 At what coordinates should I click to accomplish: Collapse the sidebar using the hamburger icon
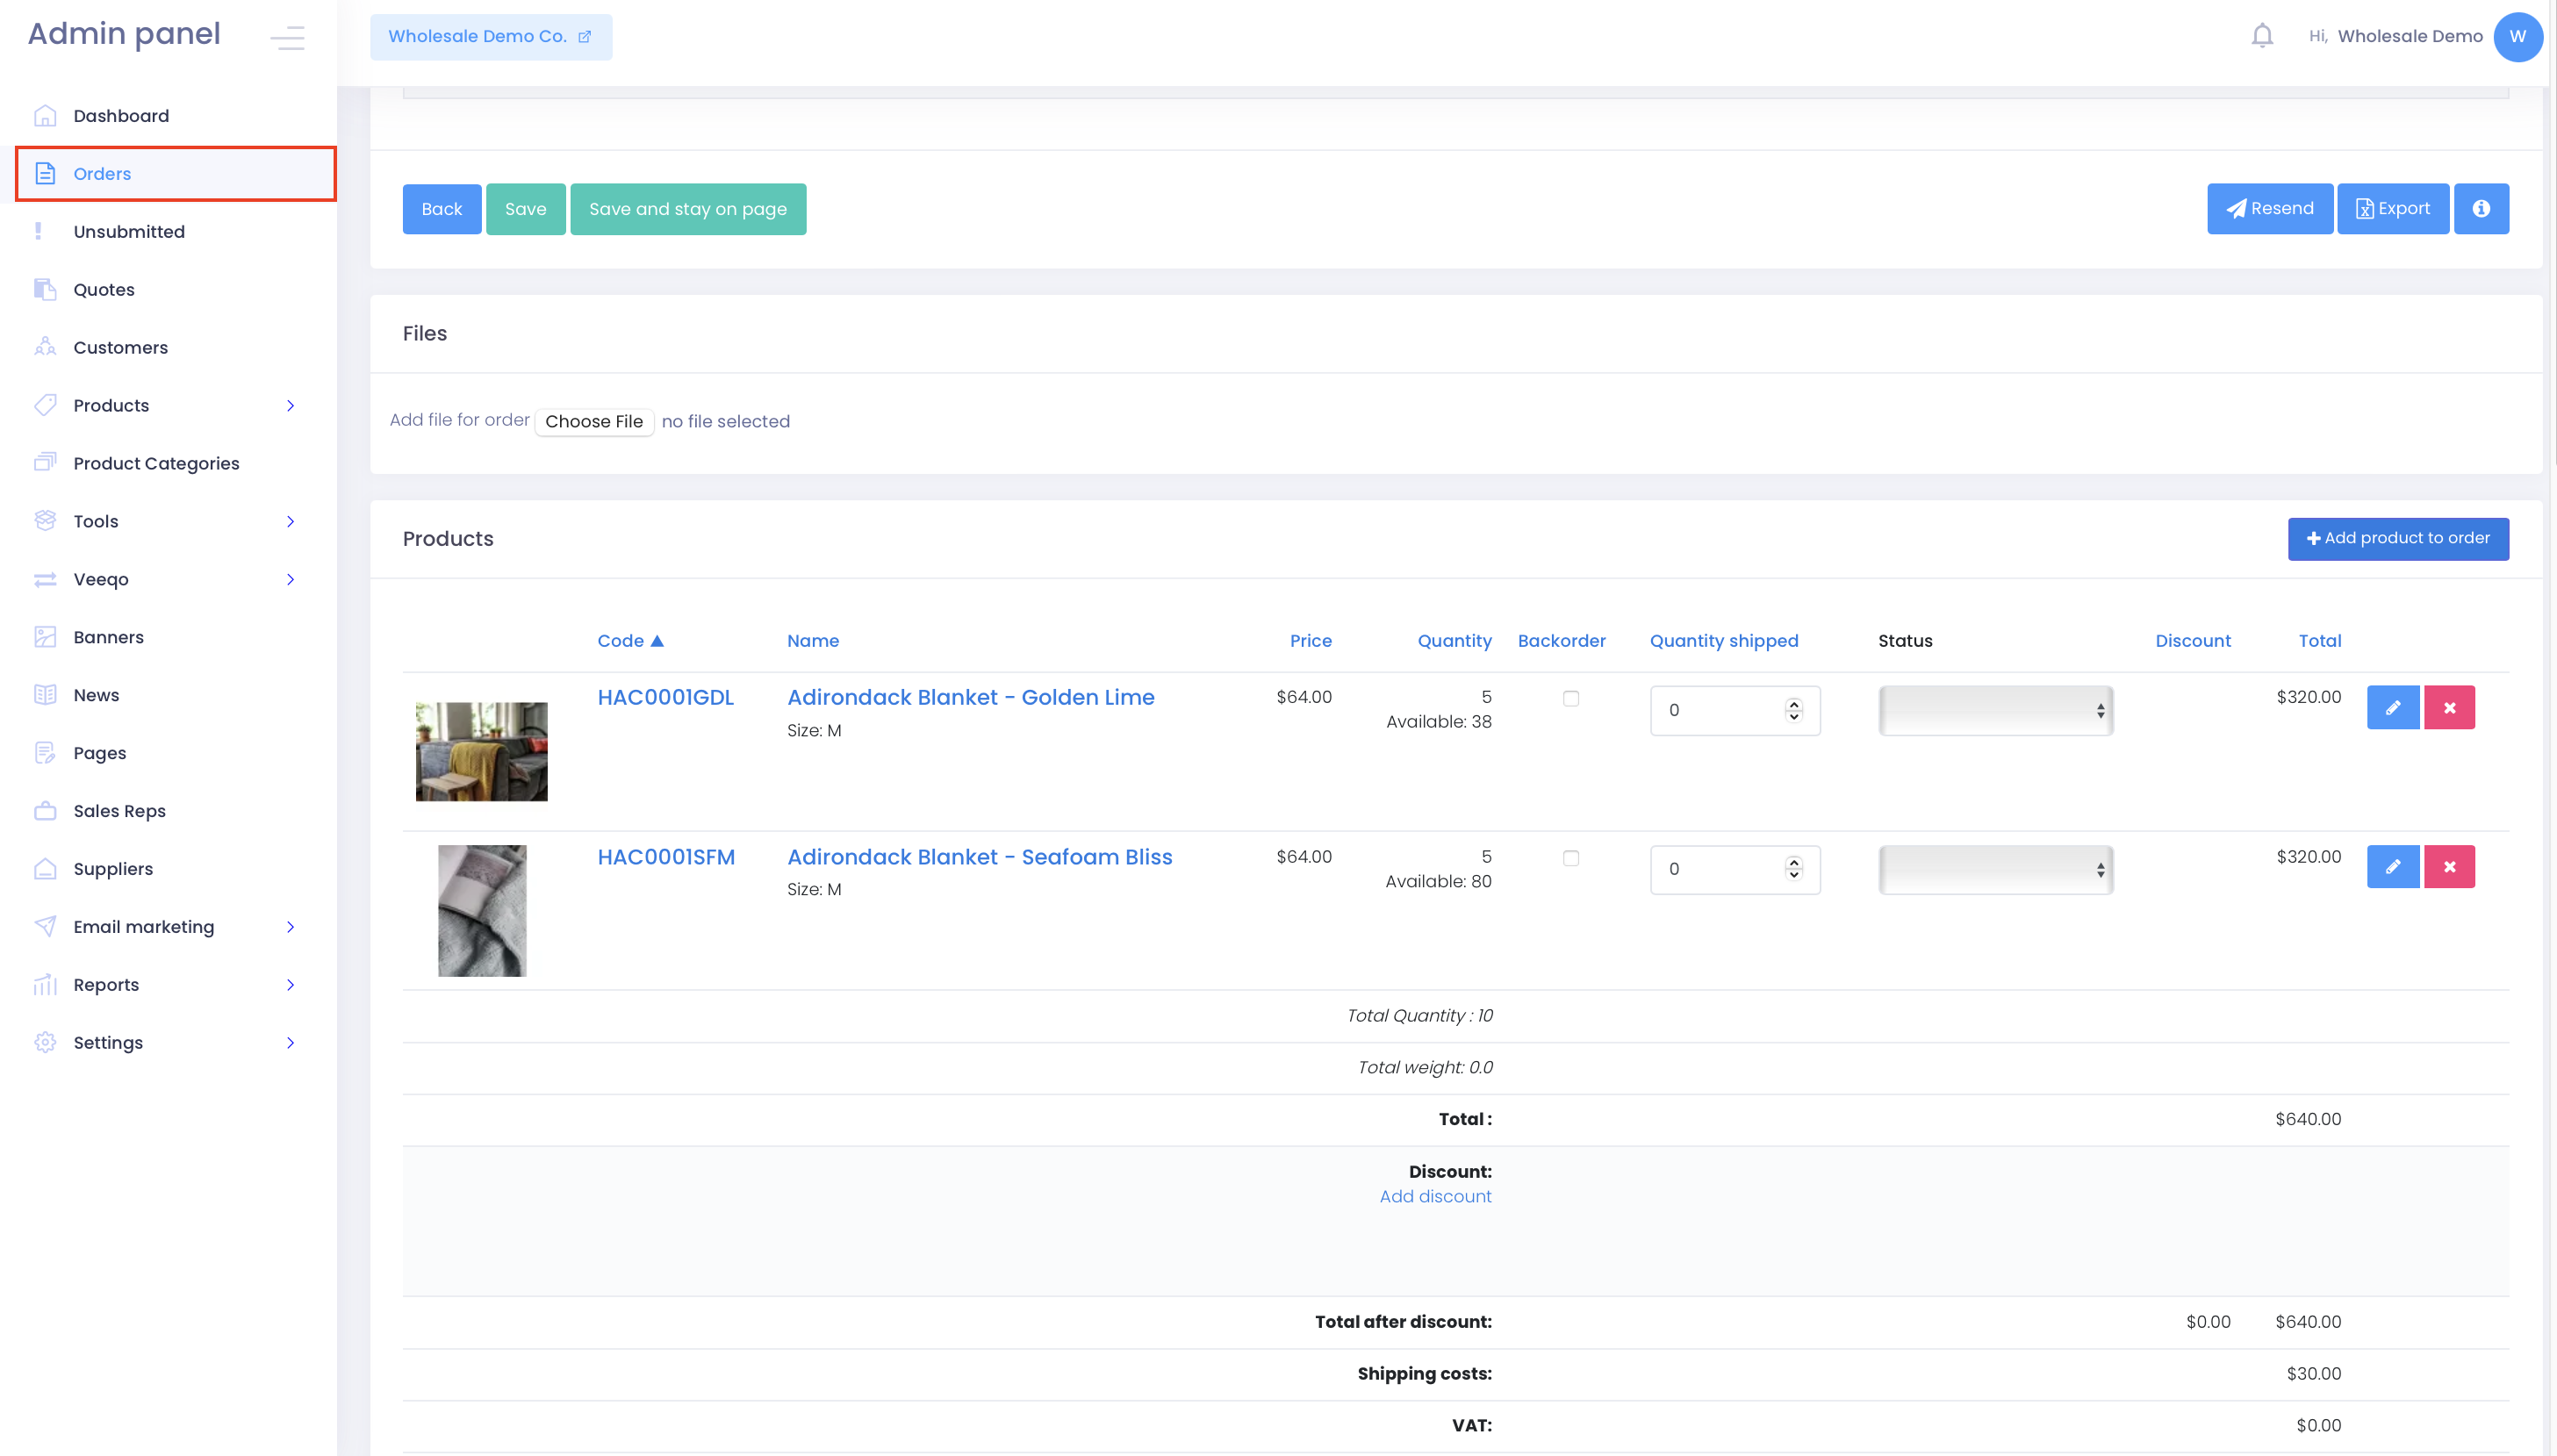(287, 38)
